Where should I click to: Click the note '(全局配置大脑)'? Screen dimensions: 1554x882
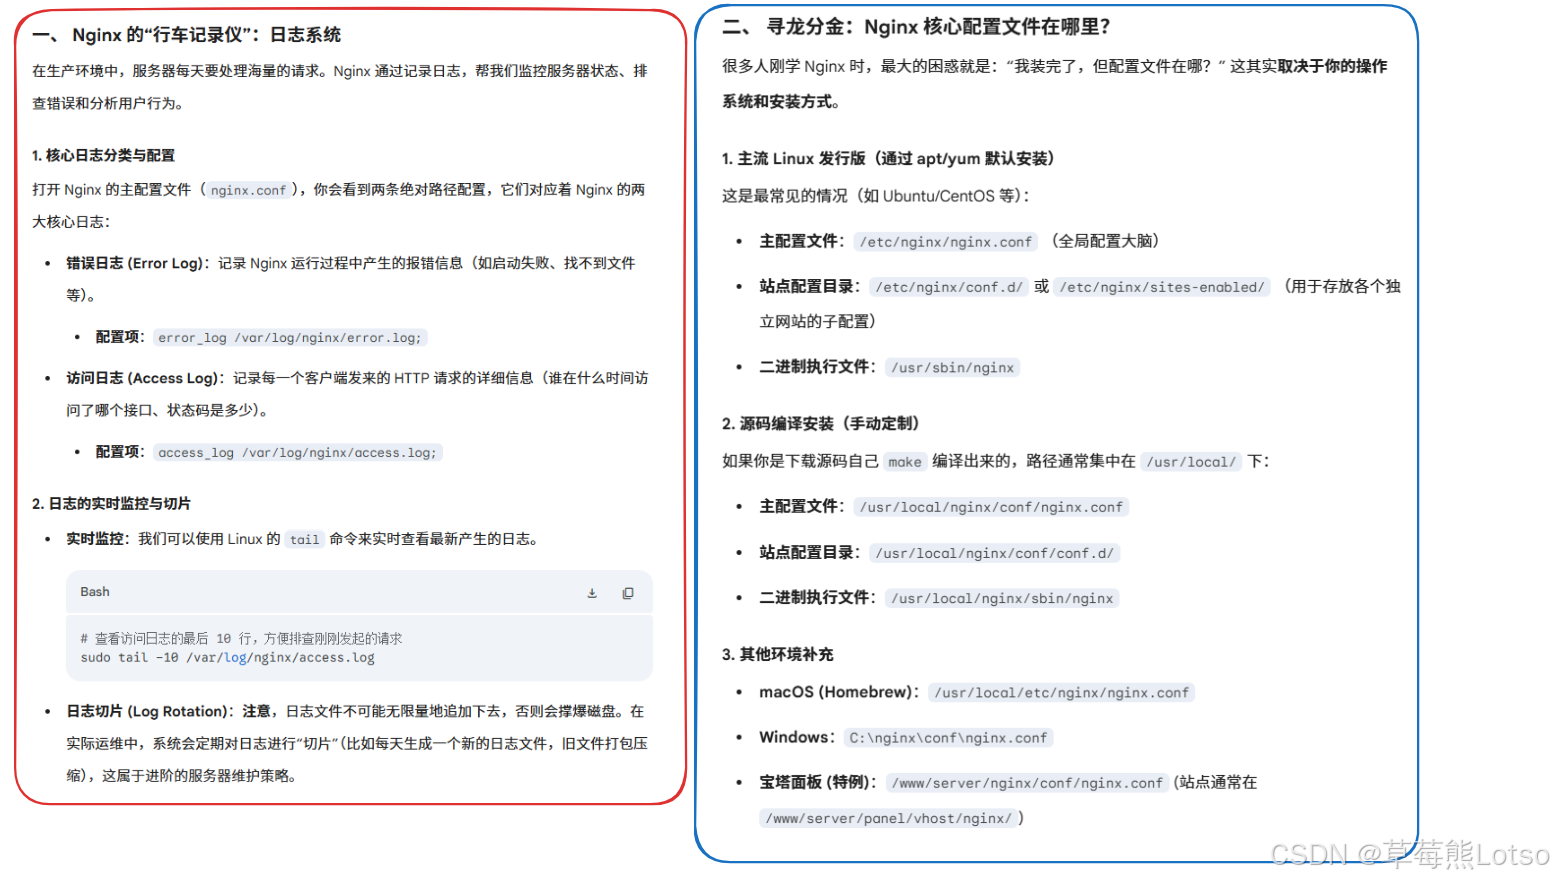(x=1105, y=241)
